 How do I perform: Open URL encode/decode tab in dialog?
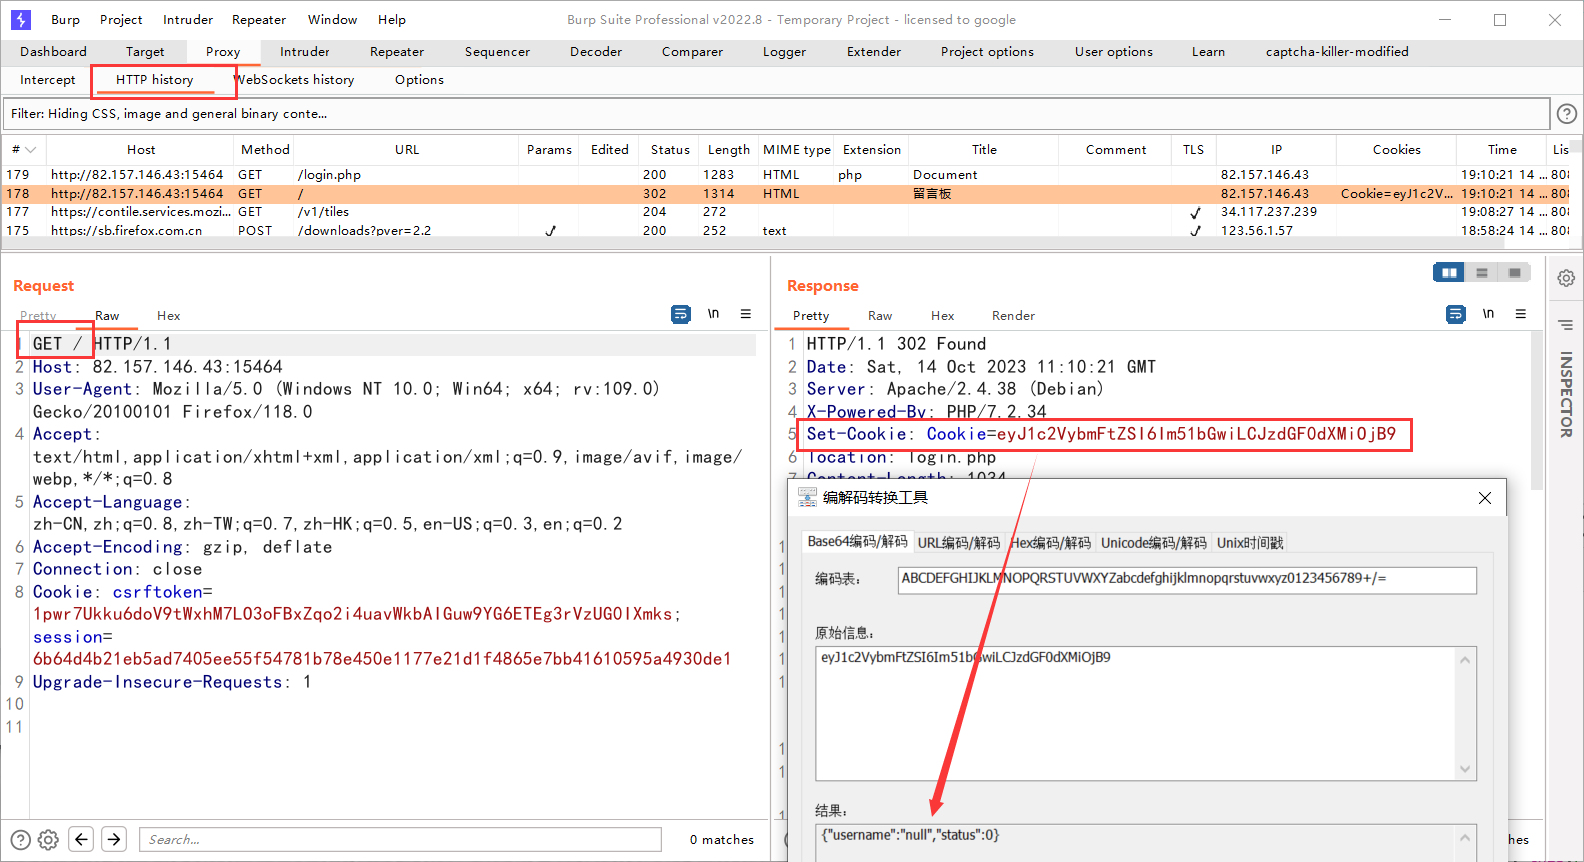coord(958,542)
